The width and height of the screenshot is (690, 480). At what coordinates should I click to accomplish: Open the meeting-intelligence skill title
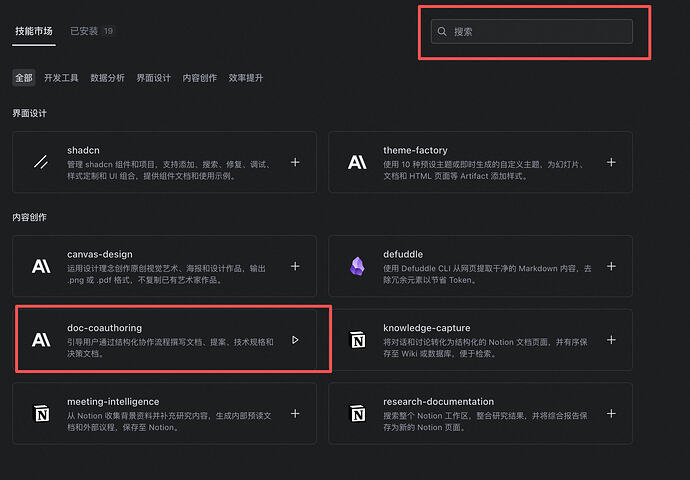coord(113,402)
